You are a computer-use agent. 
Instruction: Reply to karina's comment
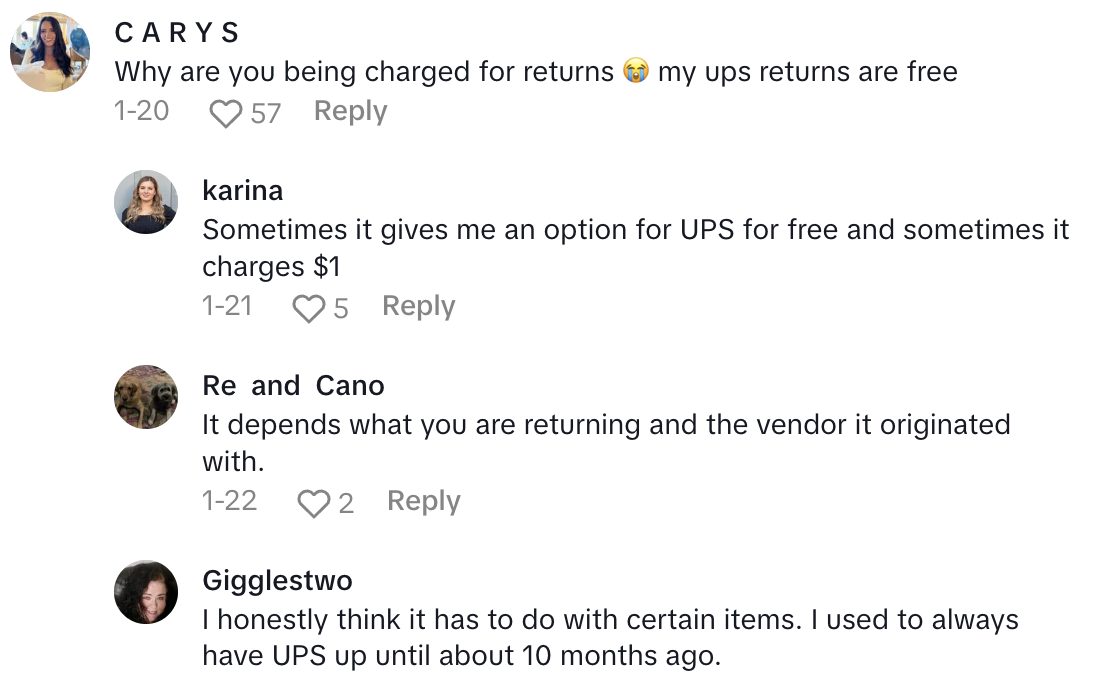[x=418, y=306]
